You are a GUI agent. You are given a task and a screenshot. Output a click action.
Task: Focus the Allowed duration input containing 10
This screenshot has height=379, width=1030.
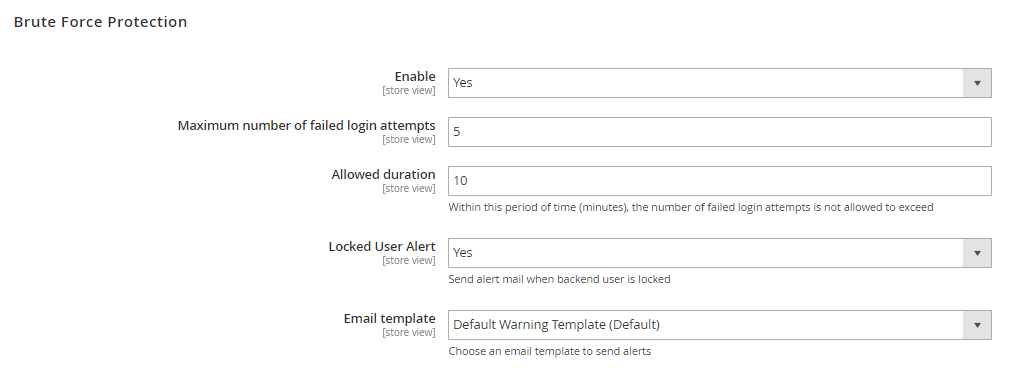pyautogui.click(x=719, y=181)
